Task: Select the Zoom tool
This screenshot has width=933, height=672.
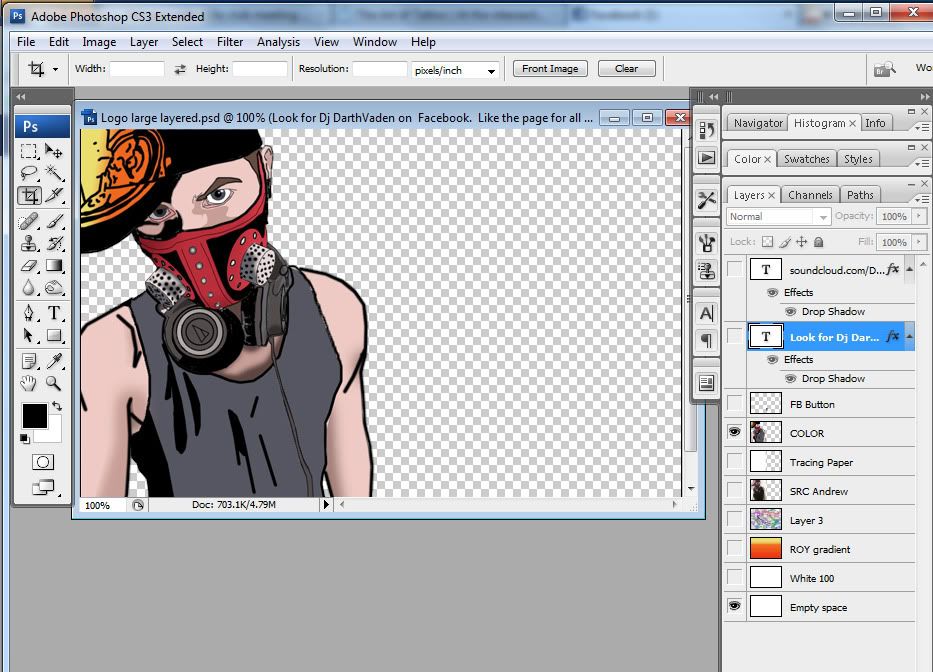Action: [x=54, y=383]
